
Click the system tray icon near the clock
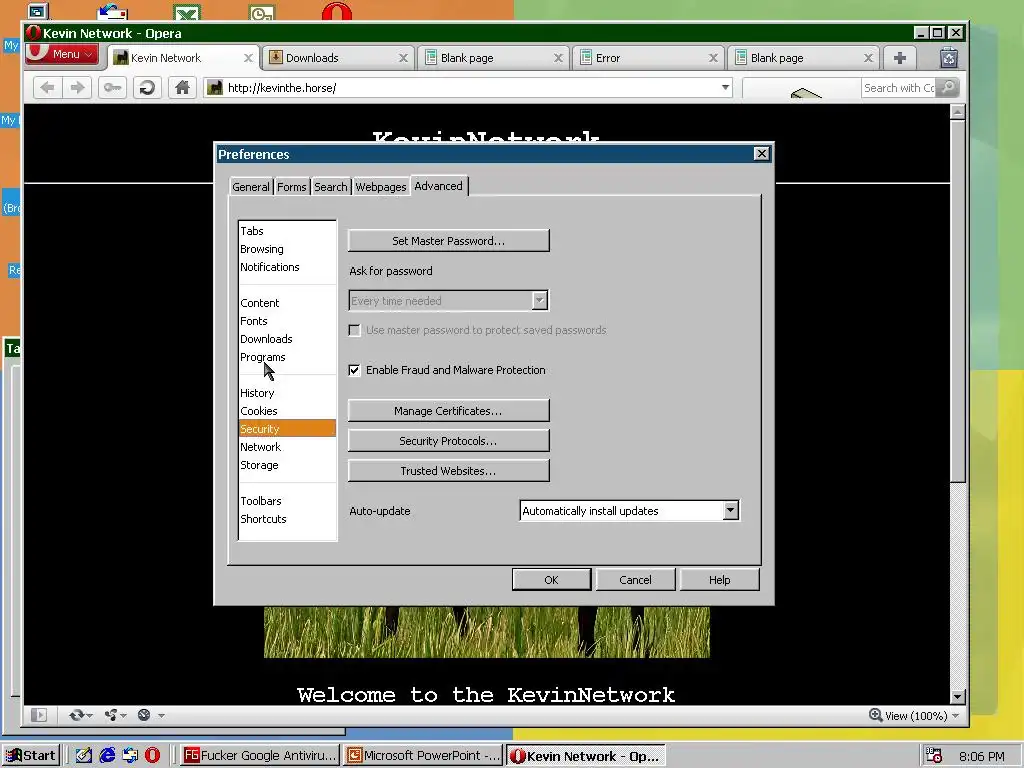pyautogui.click(x=934, y=756)
